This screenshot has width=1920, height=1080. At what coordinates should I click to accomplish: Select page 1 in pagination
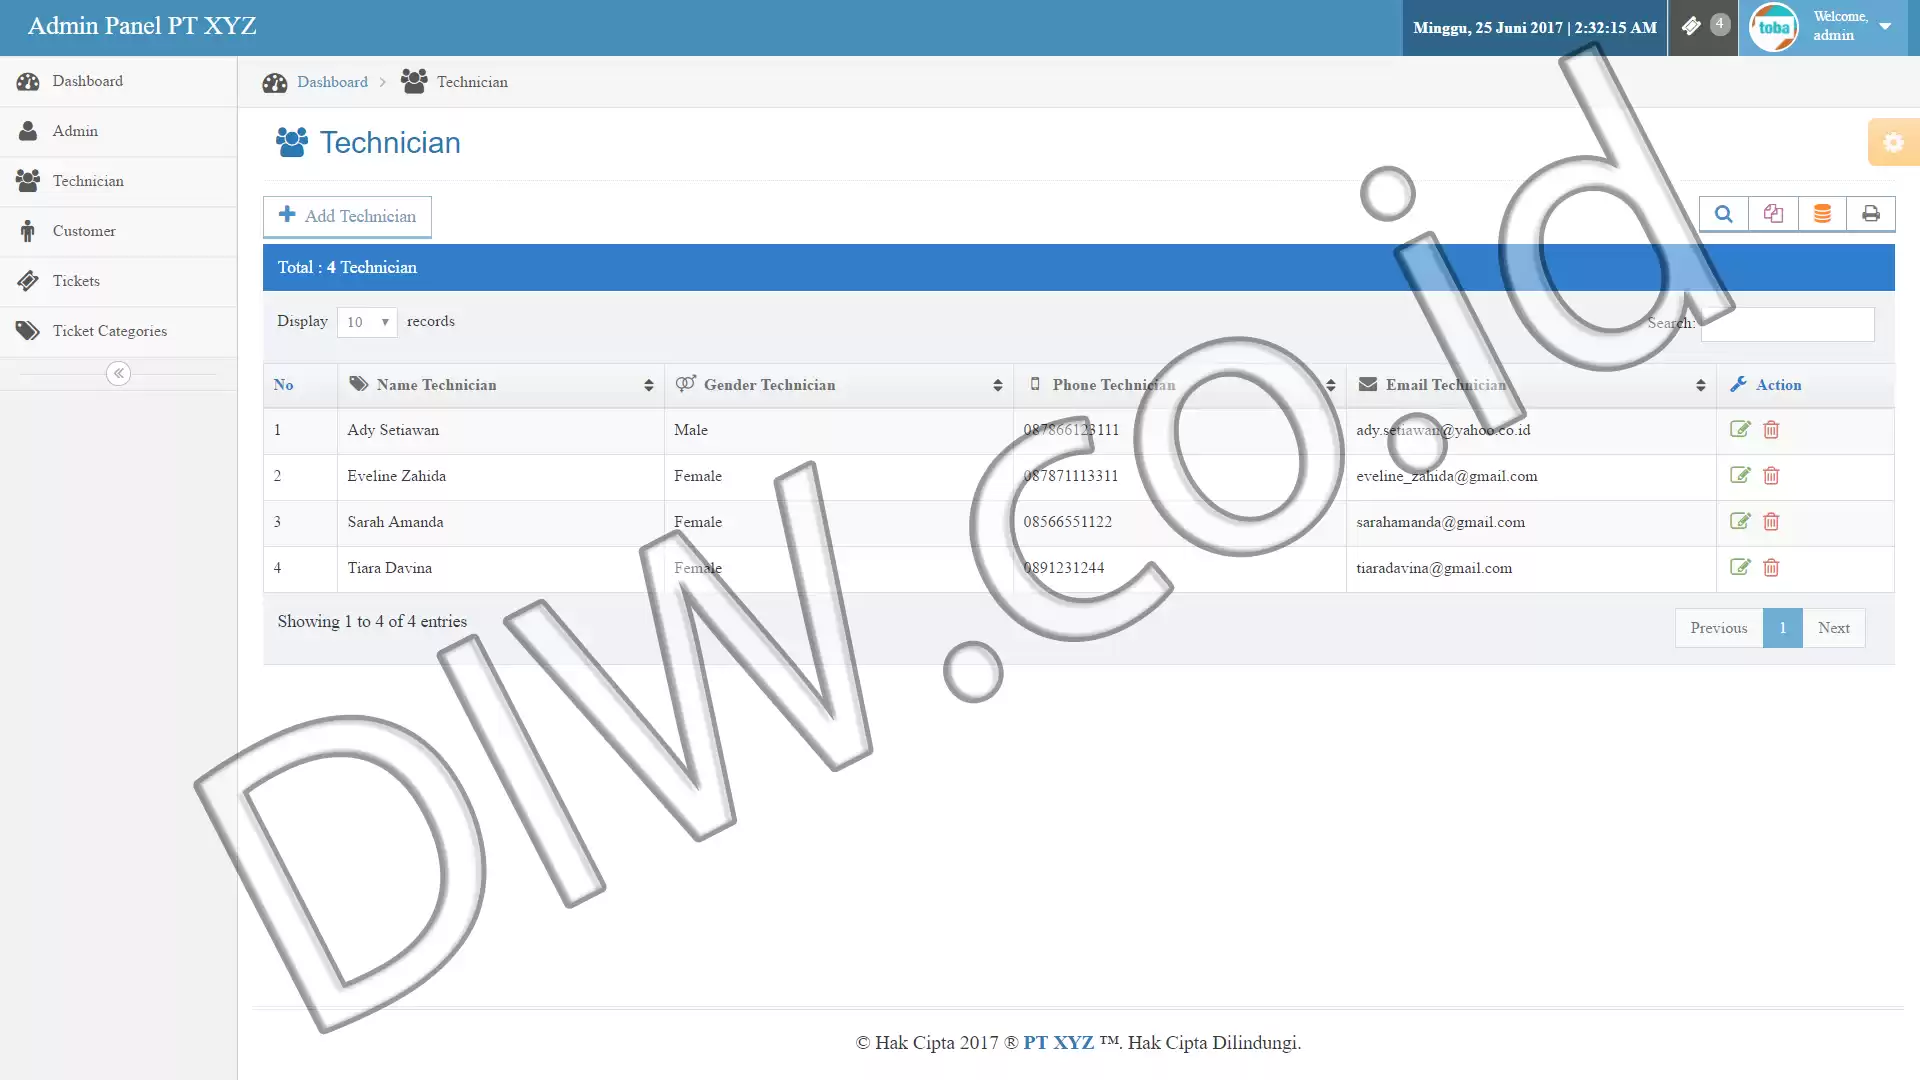point(1782,628)
